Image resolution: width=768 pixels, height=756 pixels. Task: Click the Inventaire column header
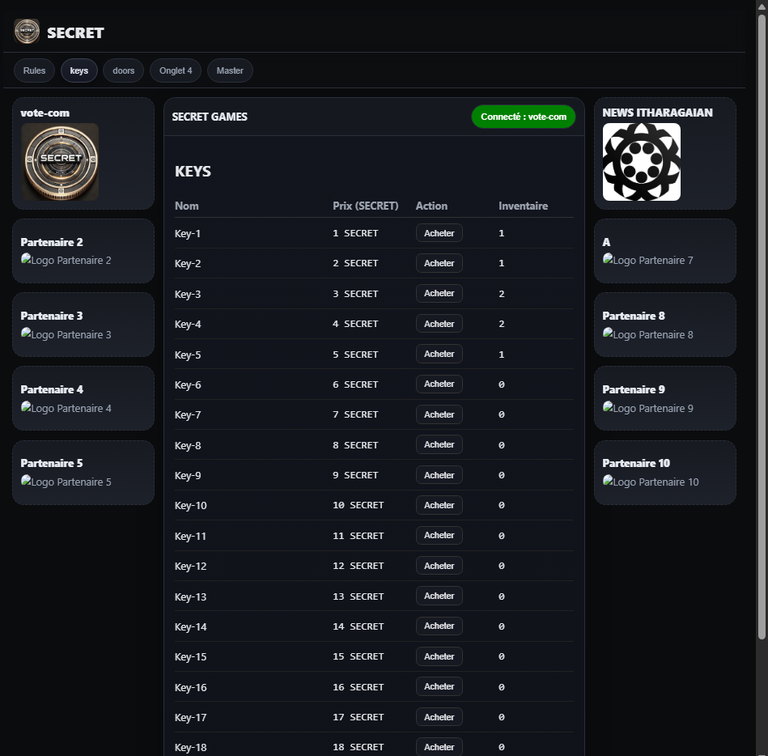[x=523, y=206]
